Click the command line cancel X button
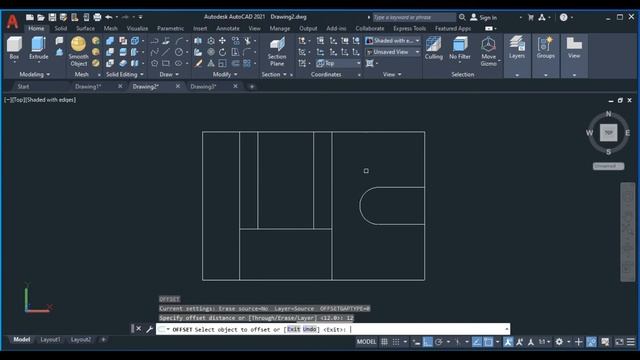Screen dimensions: 640x360 tap(139, 329)
